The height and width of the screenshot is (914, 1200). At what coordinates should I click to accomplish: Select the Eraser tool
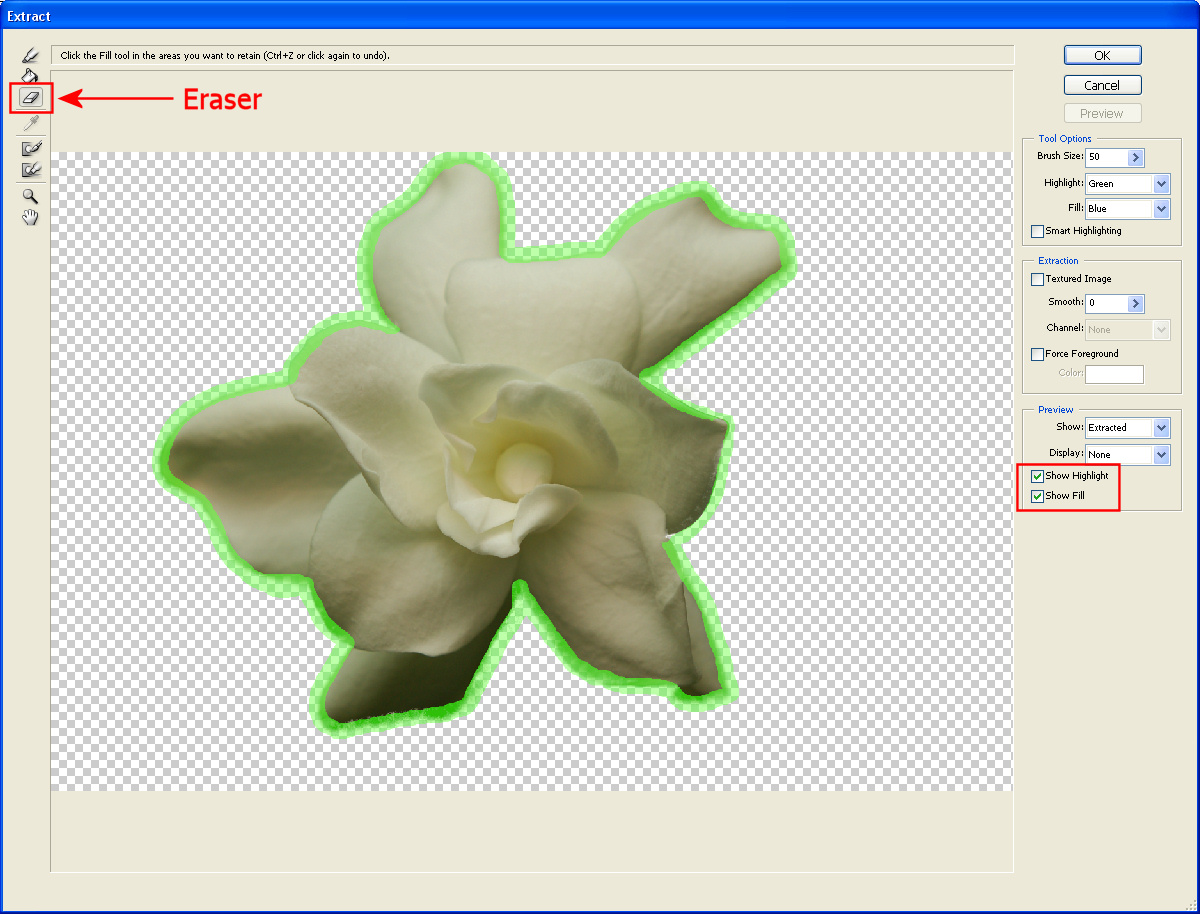30,99
